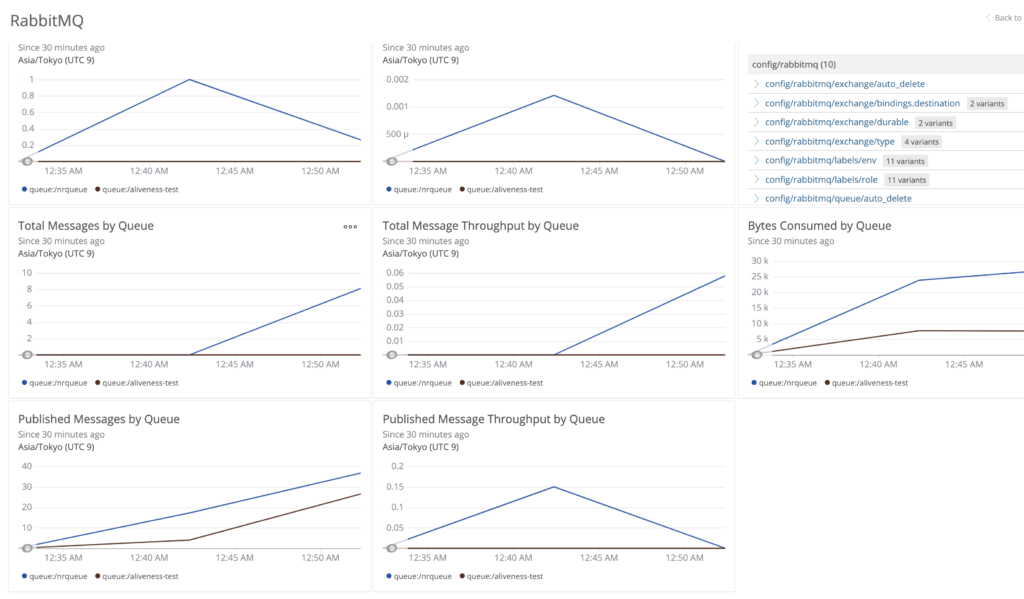
Task: Click the Back to chevron arrow icon
Action: click(x=987, y=18)
